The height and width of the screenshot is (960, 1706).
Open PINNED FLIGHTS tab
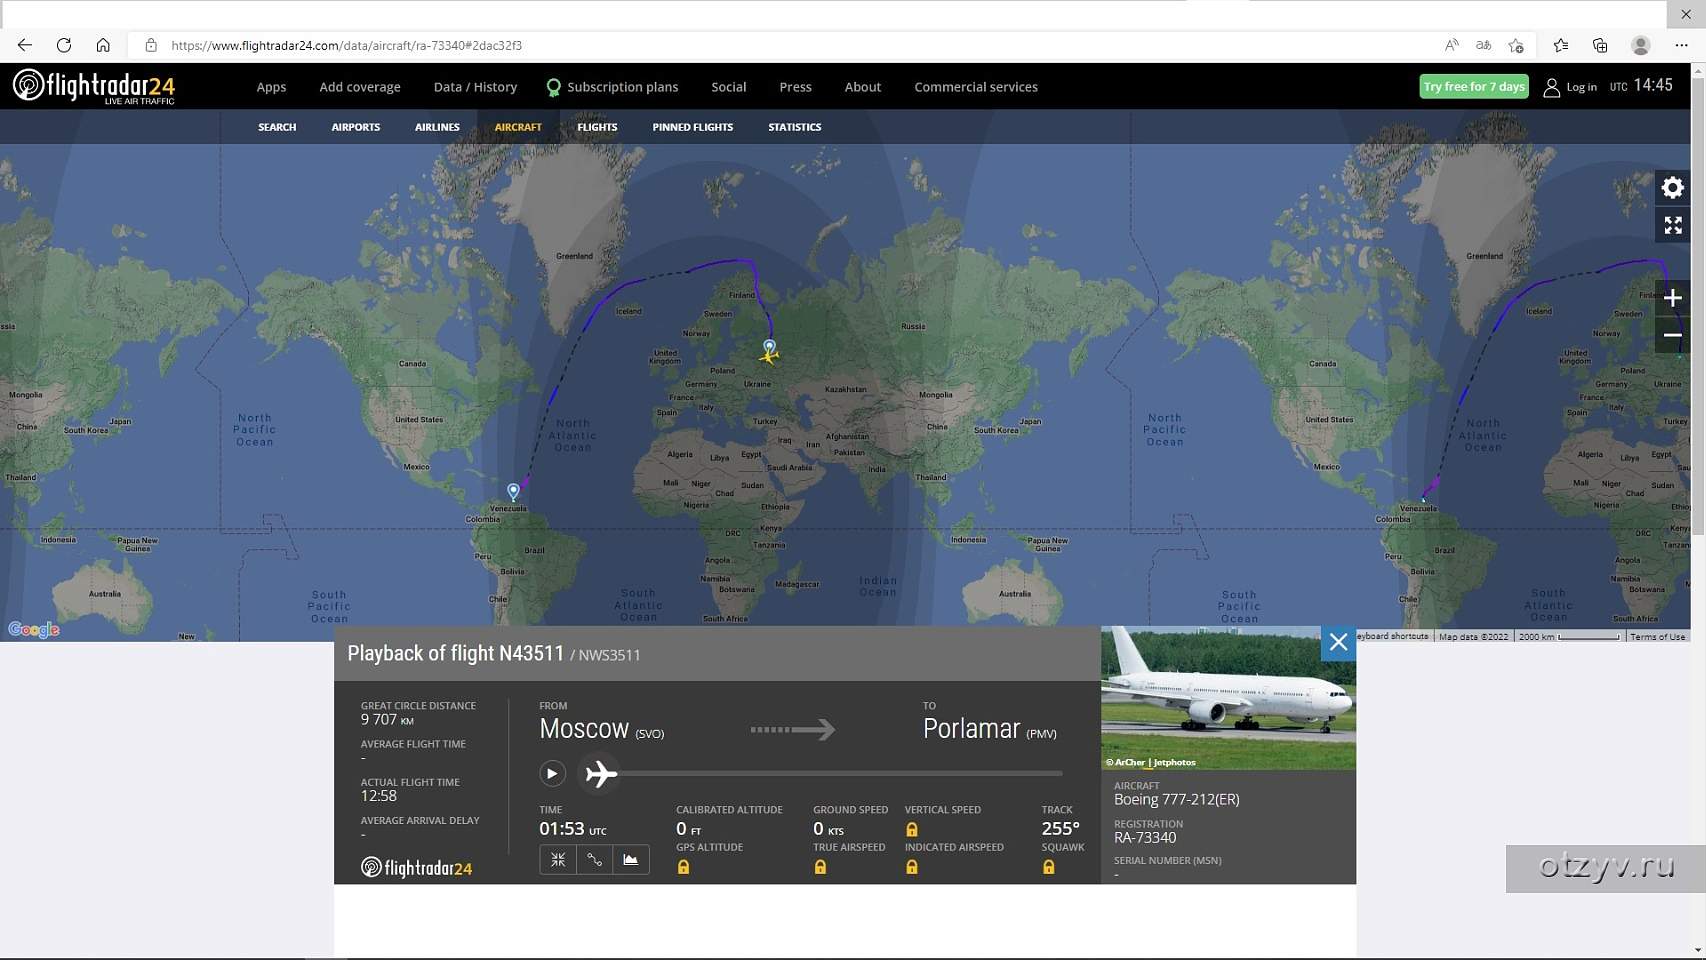tap(693, 127)
